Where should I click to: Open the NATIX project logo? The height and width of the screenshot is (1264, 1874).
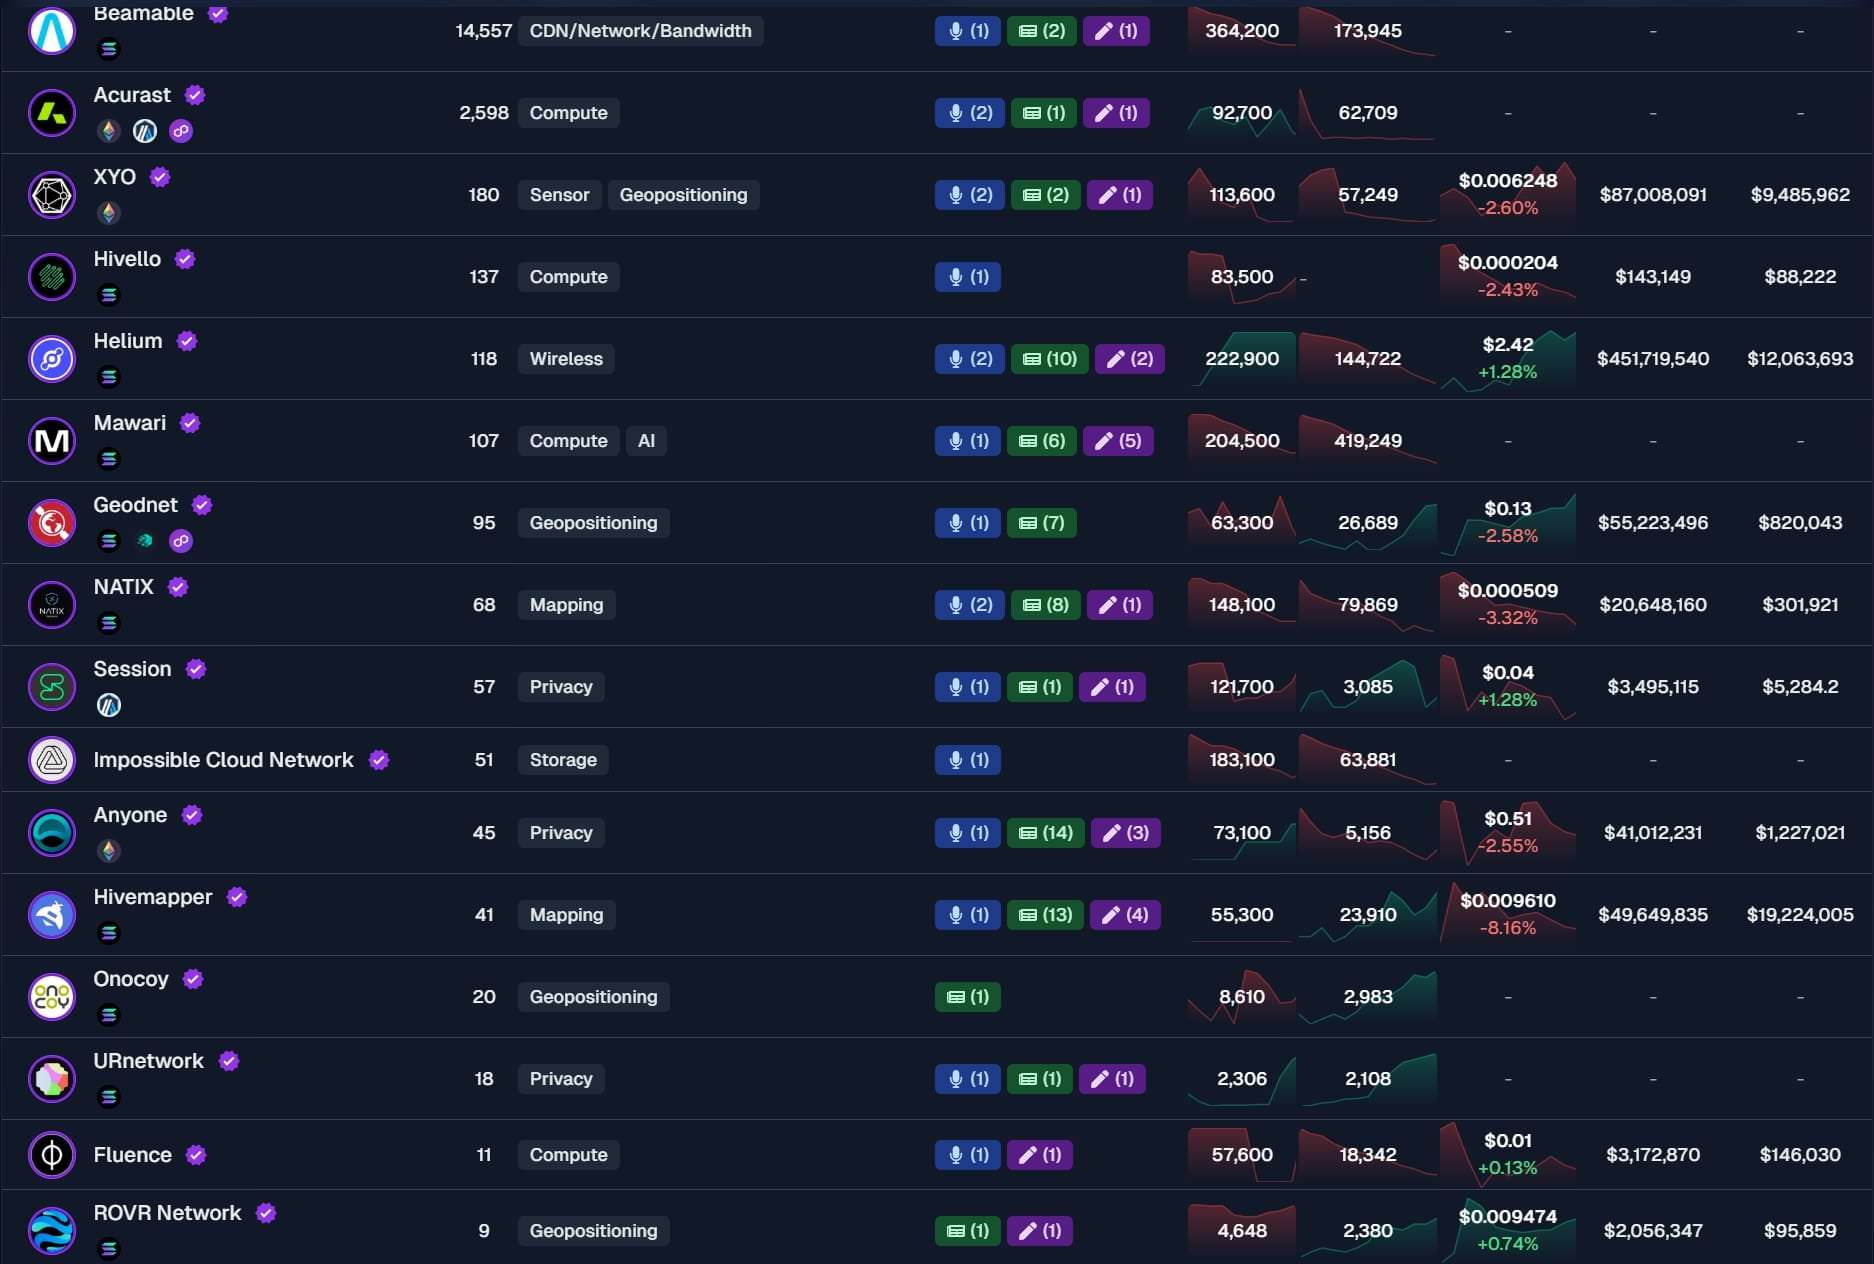pos(52,604)
